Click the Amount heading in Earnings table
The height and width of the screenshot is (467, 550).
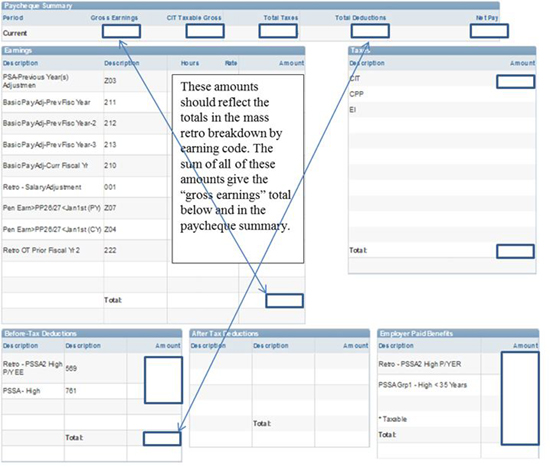[291, 63]
